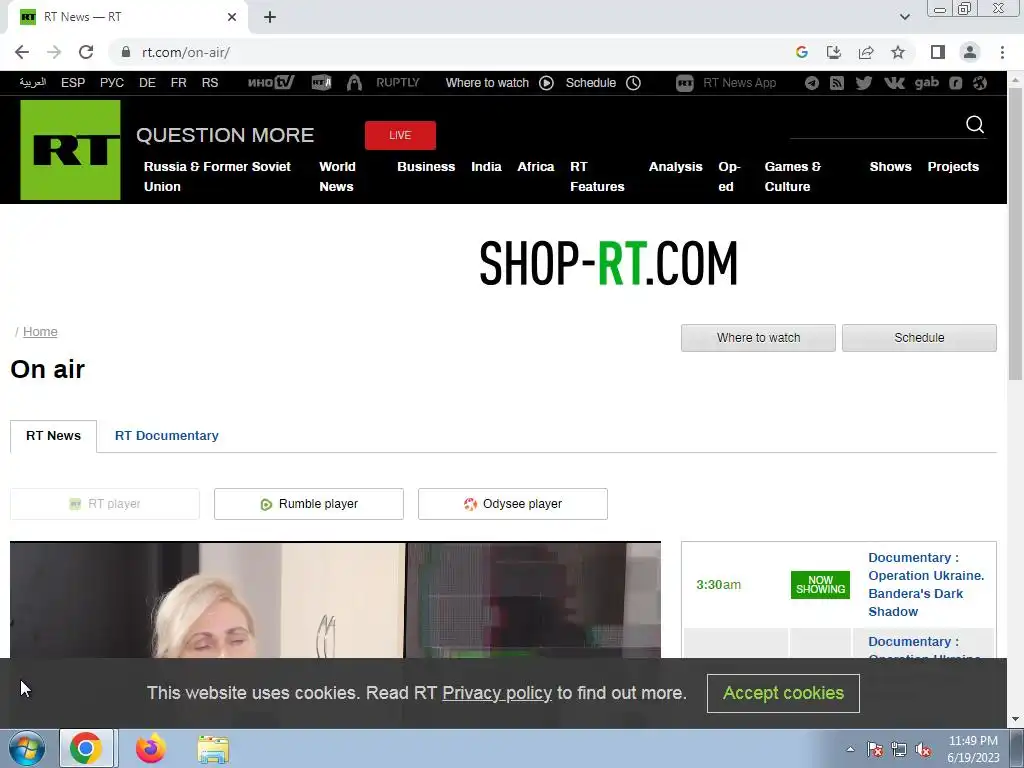Open top bar Schedule link
The width and height of the screenshot is (1024, 768).
coord(603,83)
